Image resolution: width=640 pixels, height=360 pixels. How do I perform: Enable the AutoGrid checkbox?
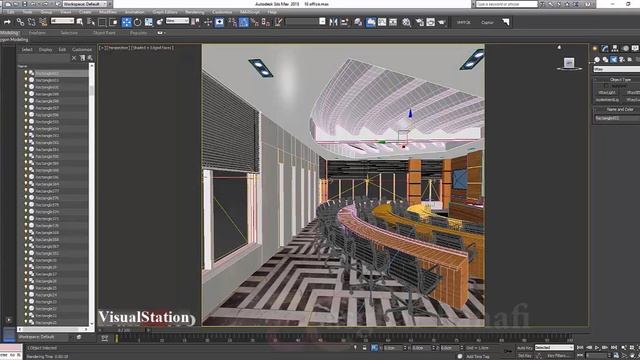(606, 86)
